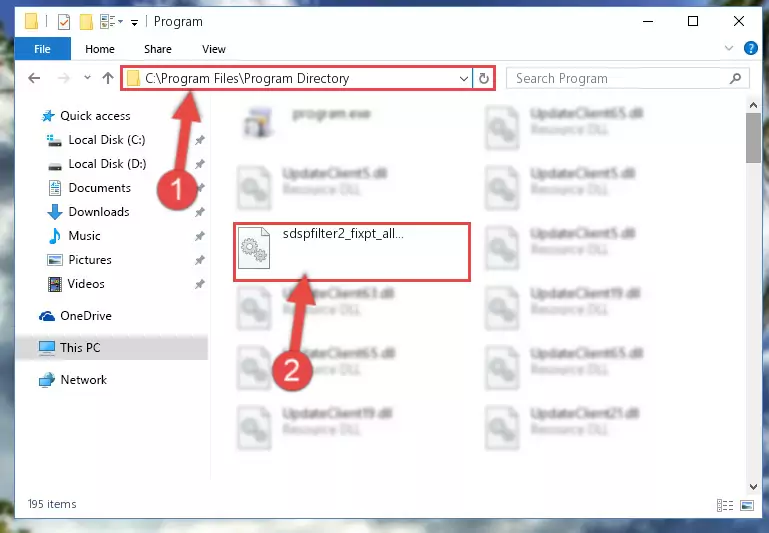Viewport: 769px width, 533px height.
Task: Expand the ribbon with chevron
Action: point(729,48)
